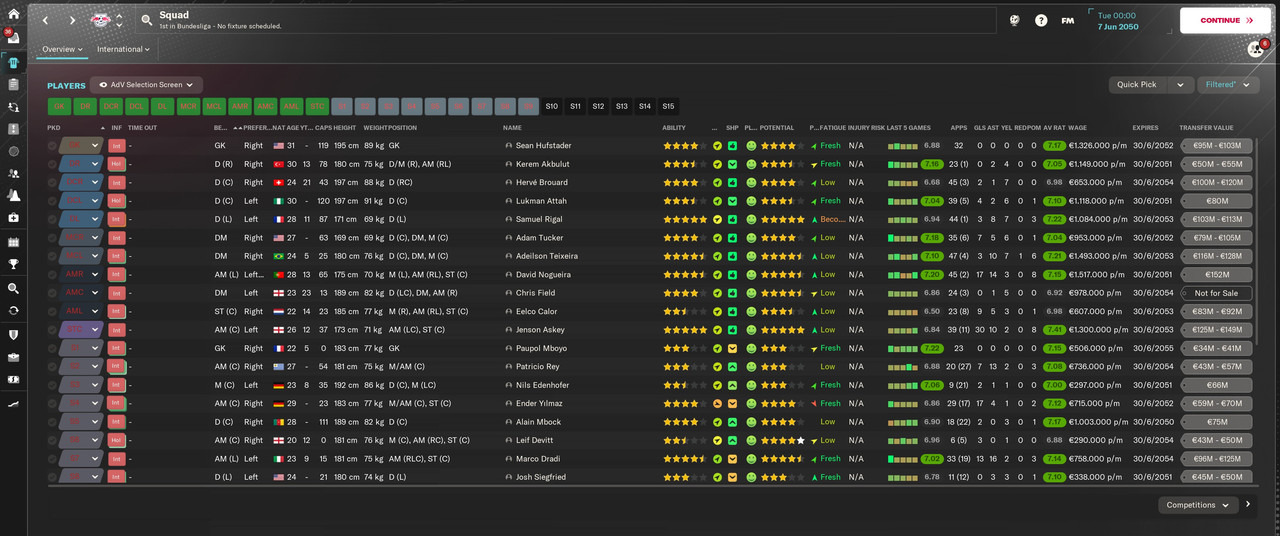Select the S15 substitute slot button
The height and width of the screenshot is (536, 1280).
[x=668, y=106]
